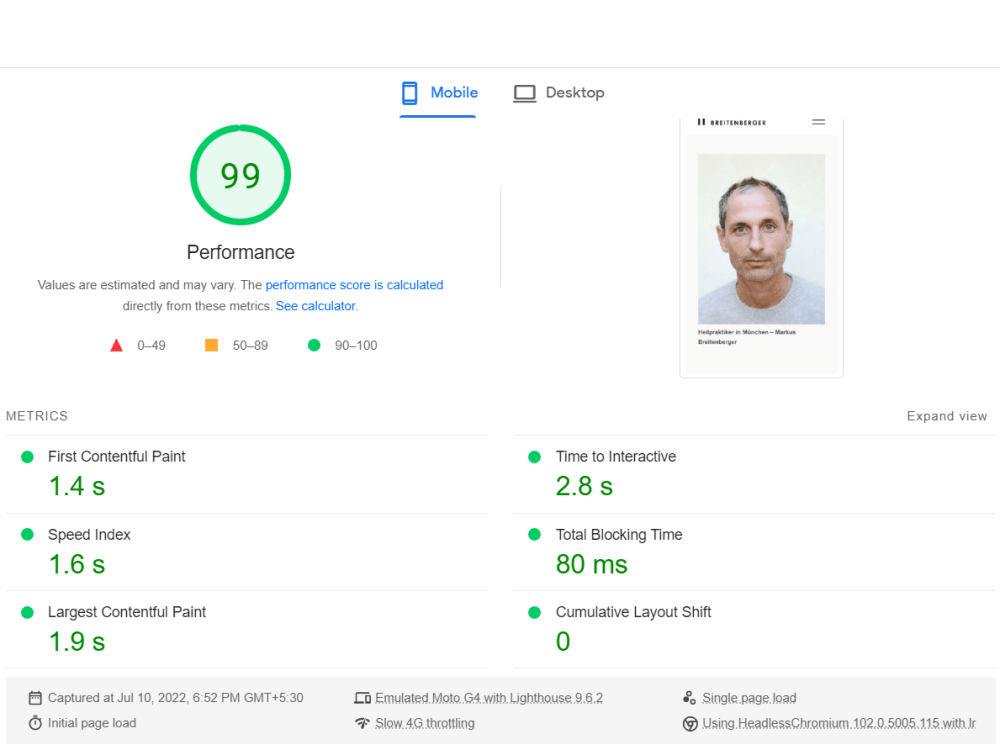Click the Cumulative Layout Shift value 0
Viewport: 1000px width, 750px height.
563,642
